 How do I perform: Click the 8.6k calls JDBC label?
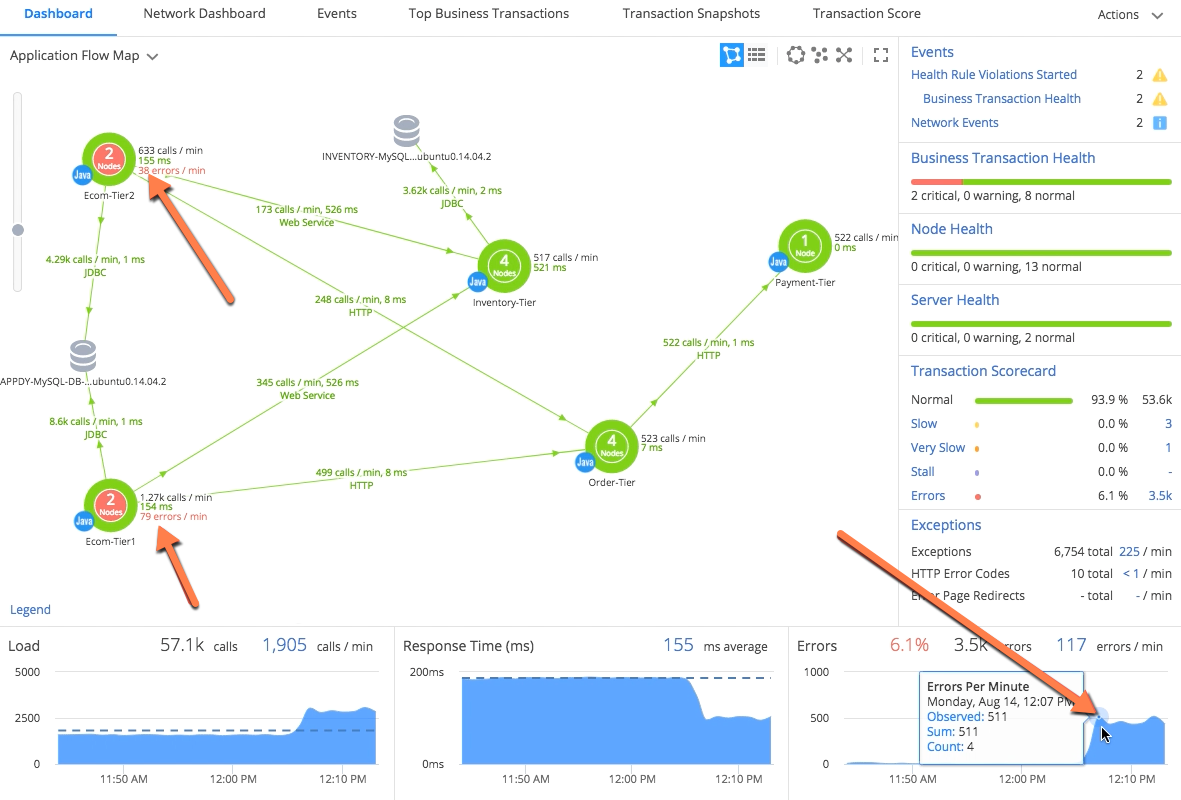pos(96,427)
